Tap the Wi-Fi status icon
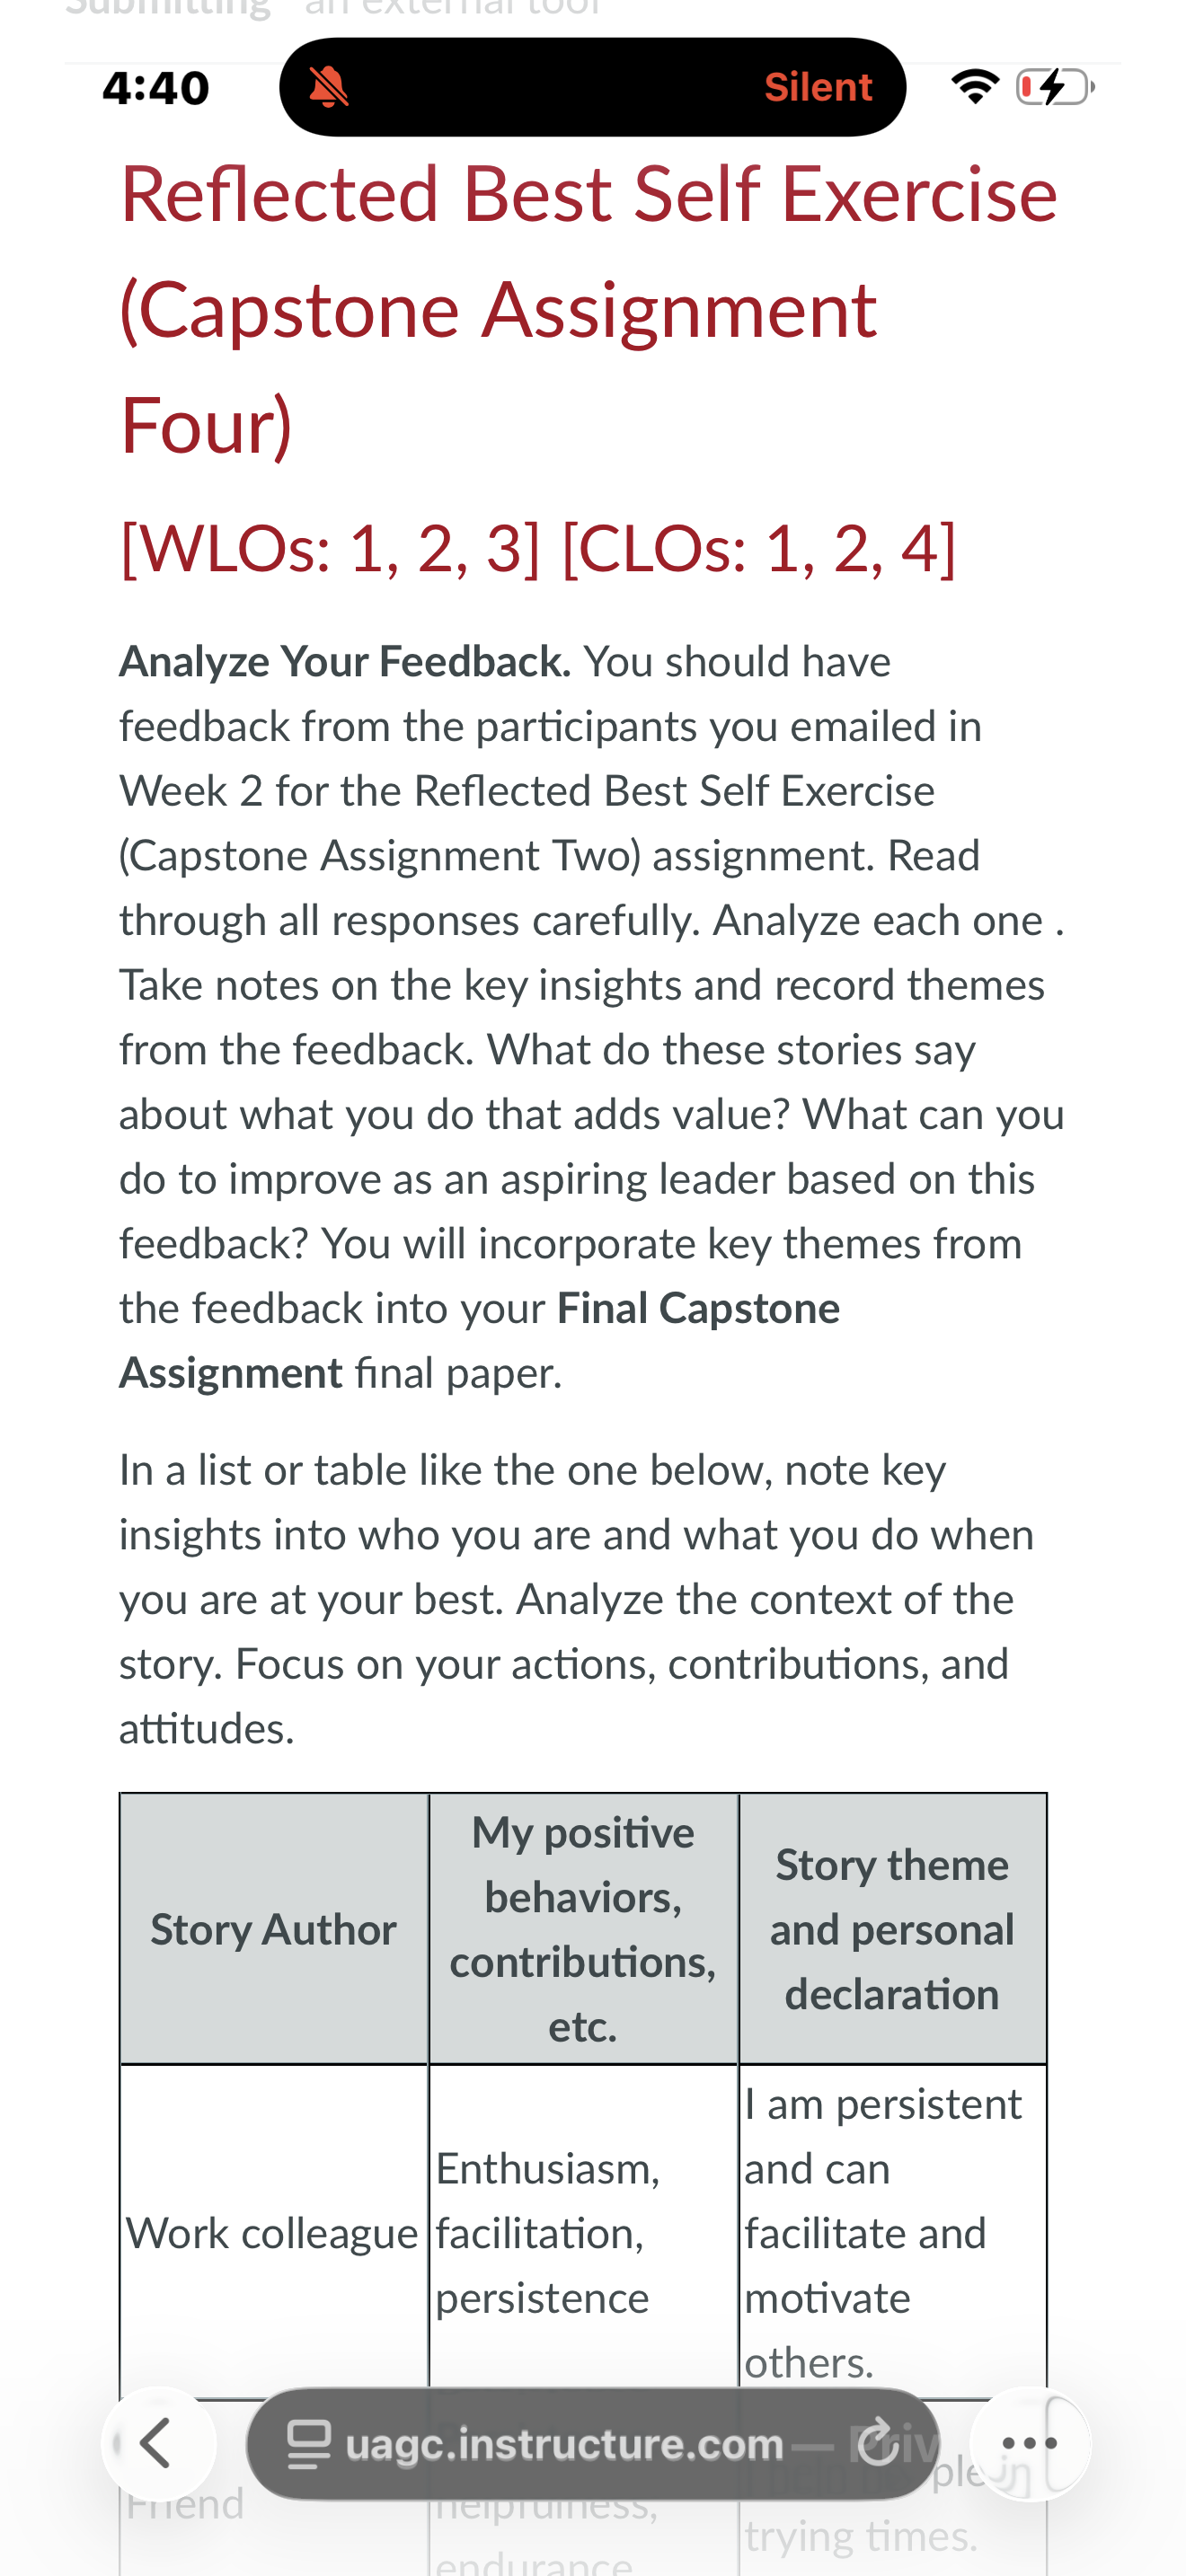Screen dimensions: 1186x2576 click(x=975, y=87)
